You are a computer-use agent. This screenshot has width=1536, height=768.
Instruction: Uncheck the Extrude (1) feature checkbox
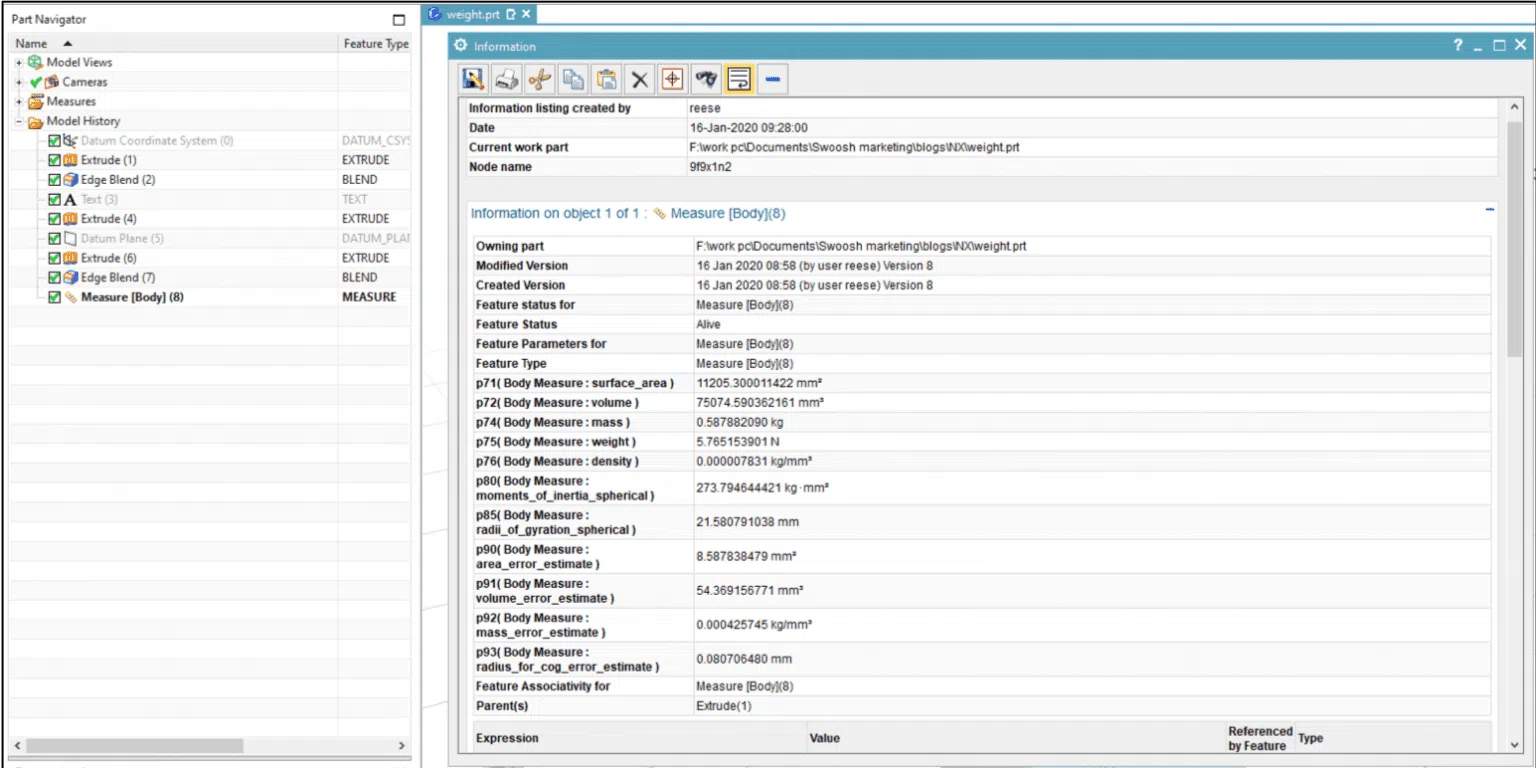coord(53,160)
